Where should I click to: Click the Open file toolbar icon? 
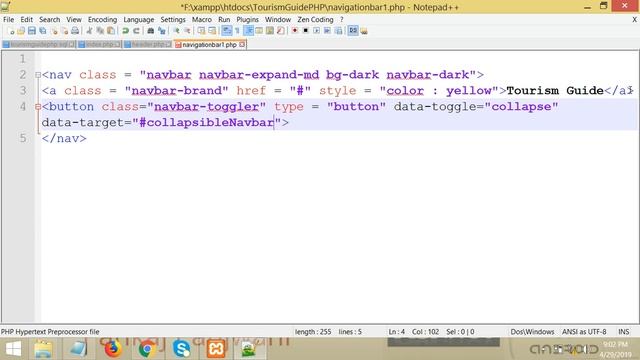tap(21, 31)
